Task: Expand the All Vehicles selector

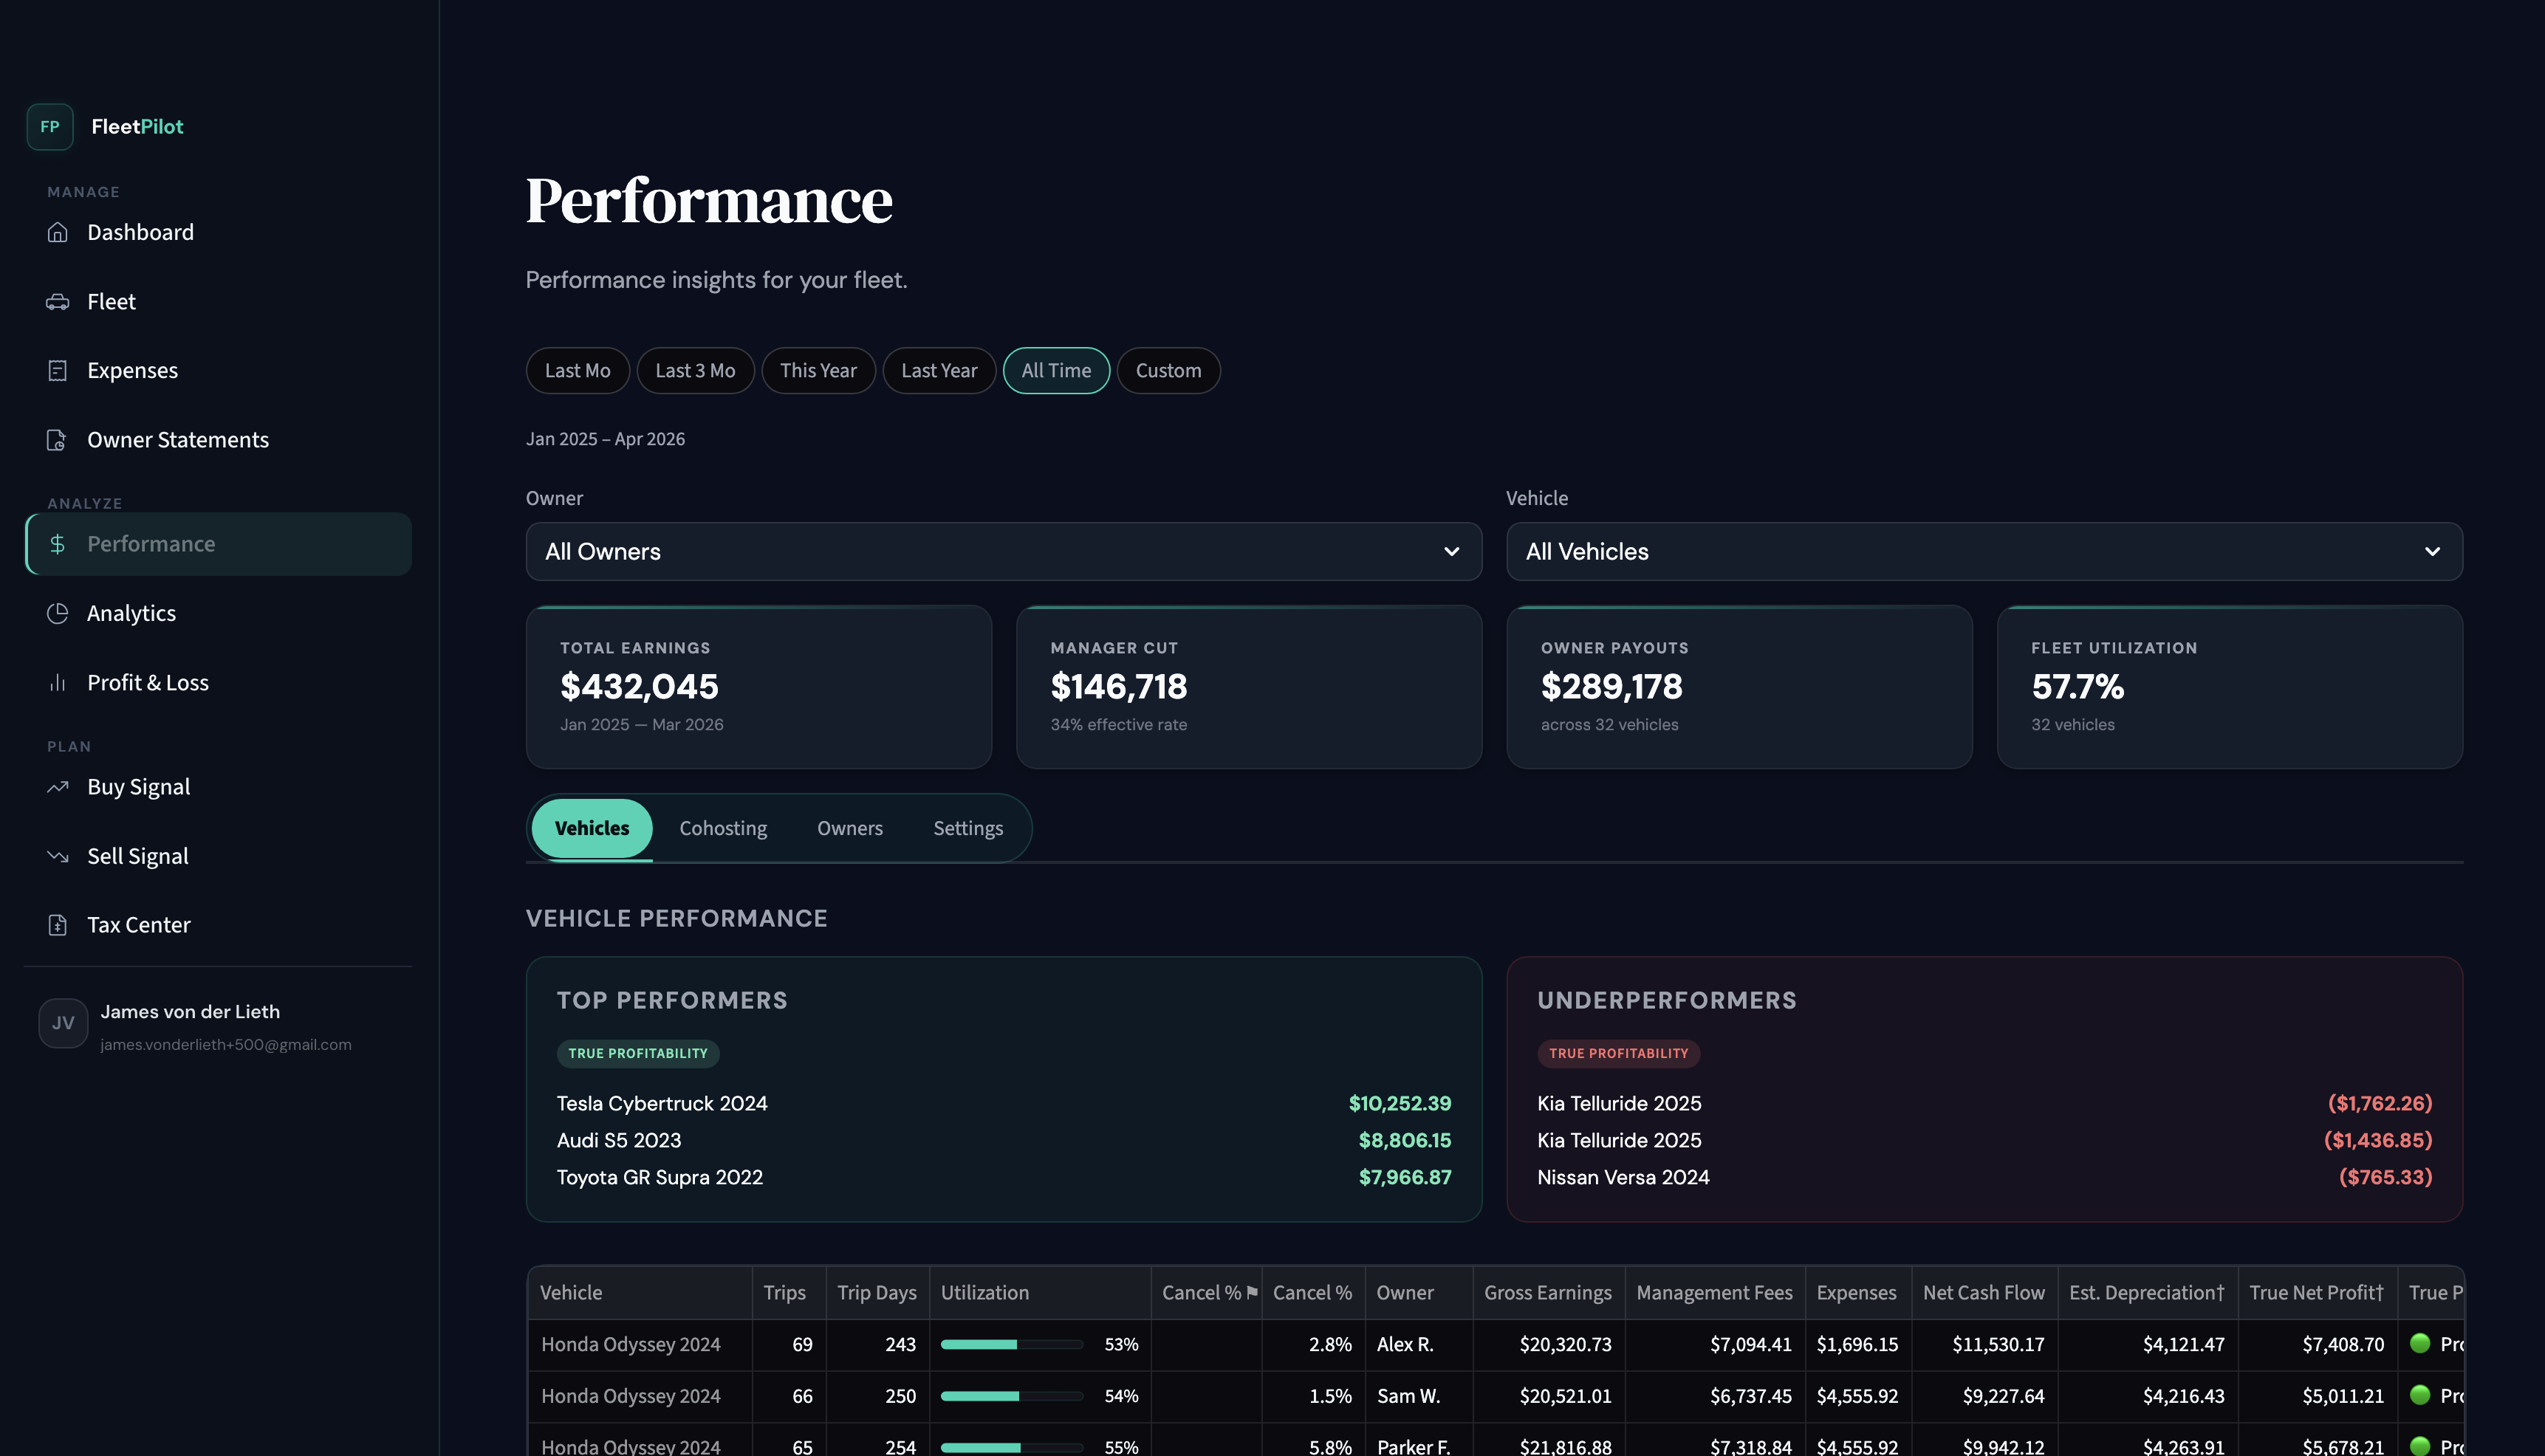Action: click(1984, 551)
